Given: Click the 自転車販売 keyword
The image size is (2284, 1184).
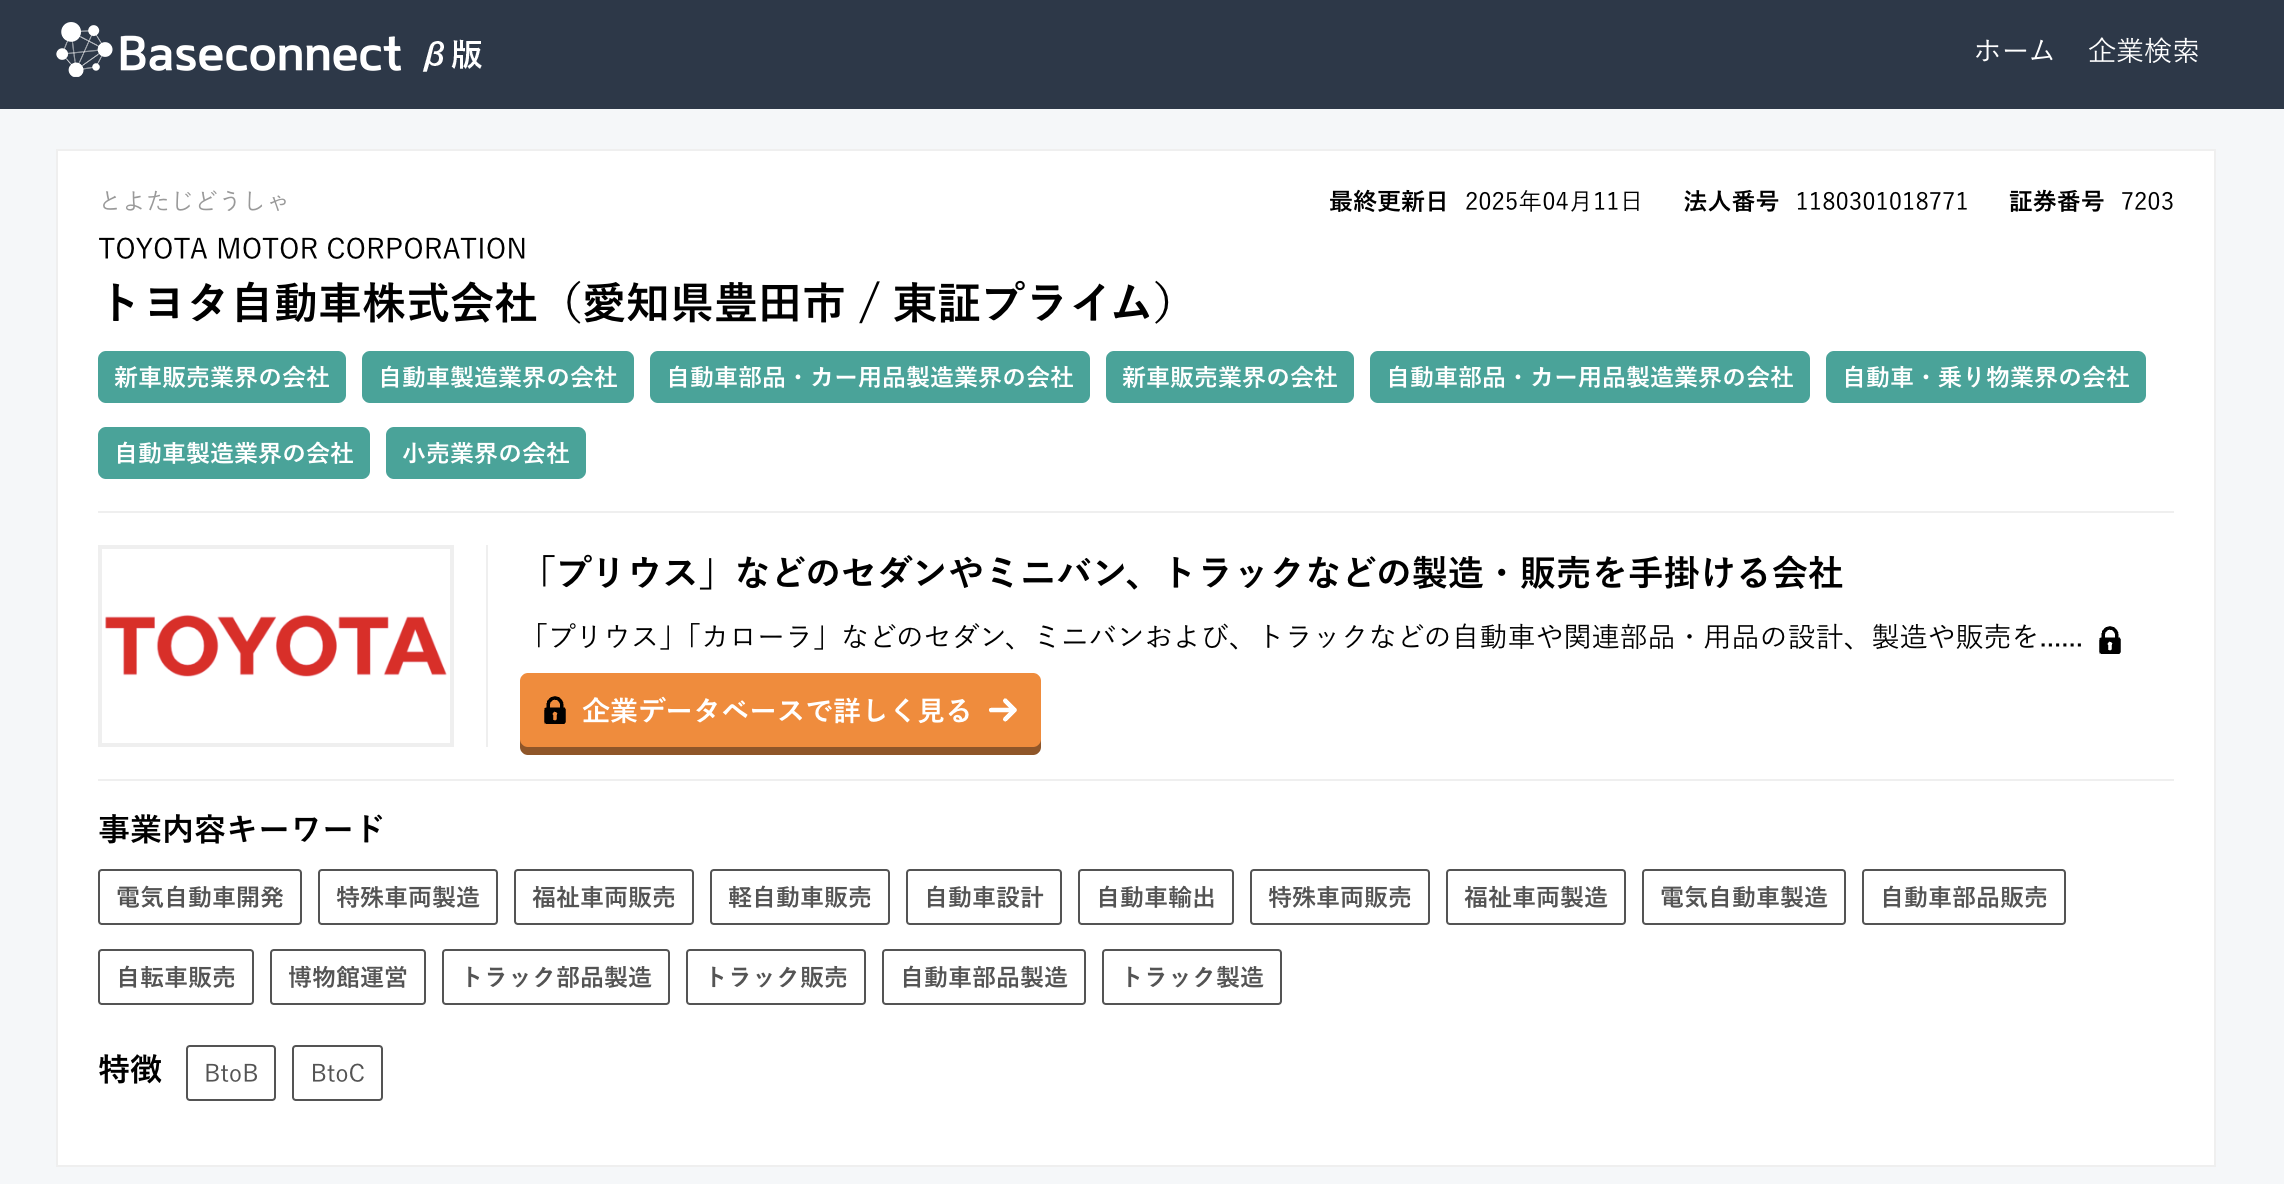Looking at the screenshot, I should coord(176,977).
